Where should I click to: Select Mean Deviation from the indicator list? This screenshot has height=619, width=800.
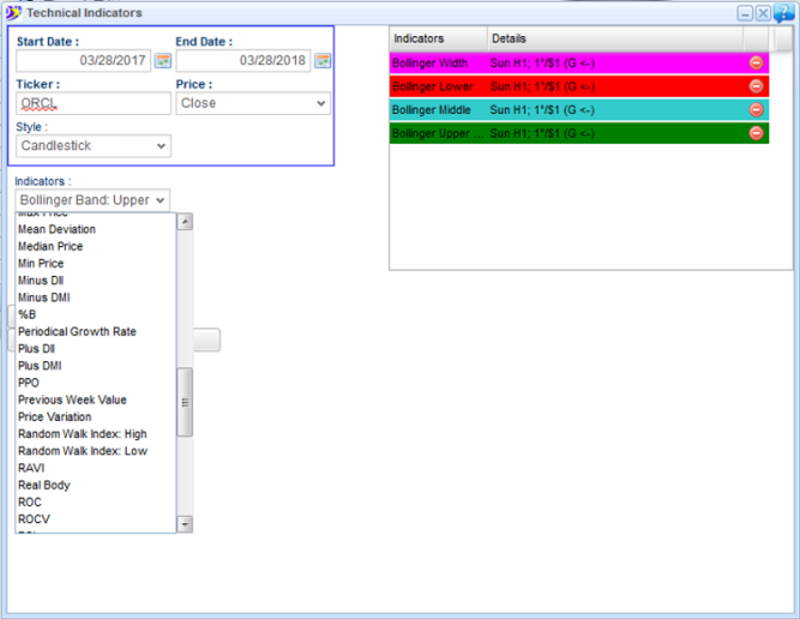[x=57, y=229]
